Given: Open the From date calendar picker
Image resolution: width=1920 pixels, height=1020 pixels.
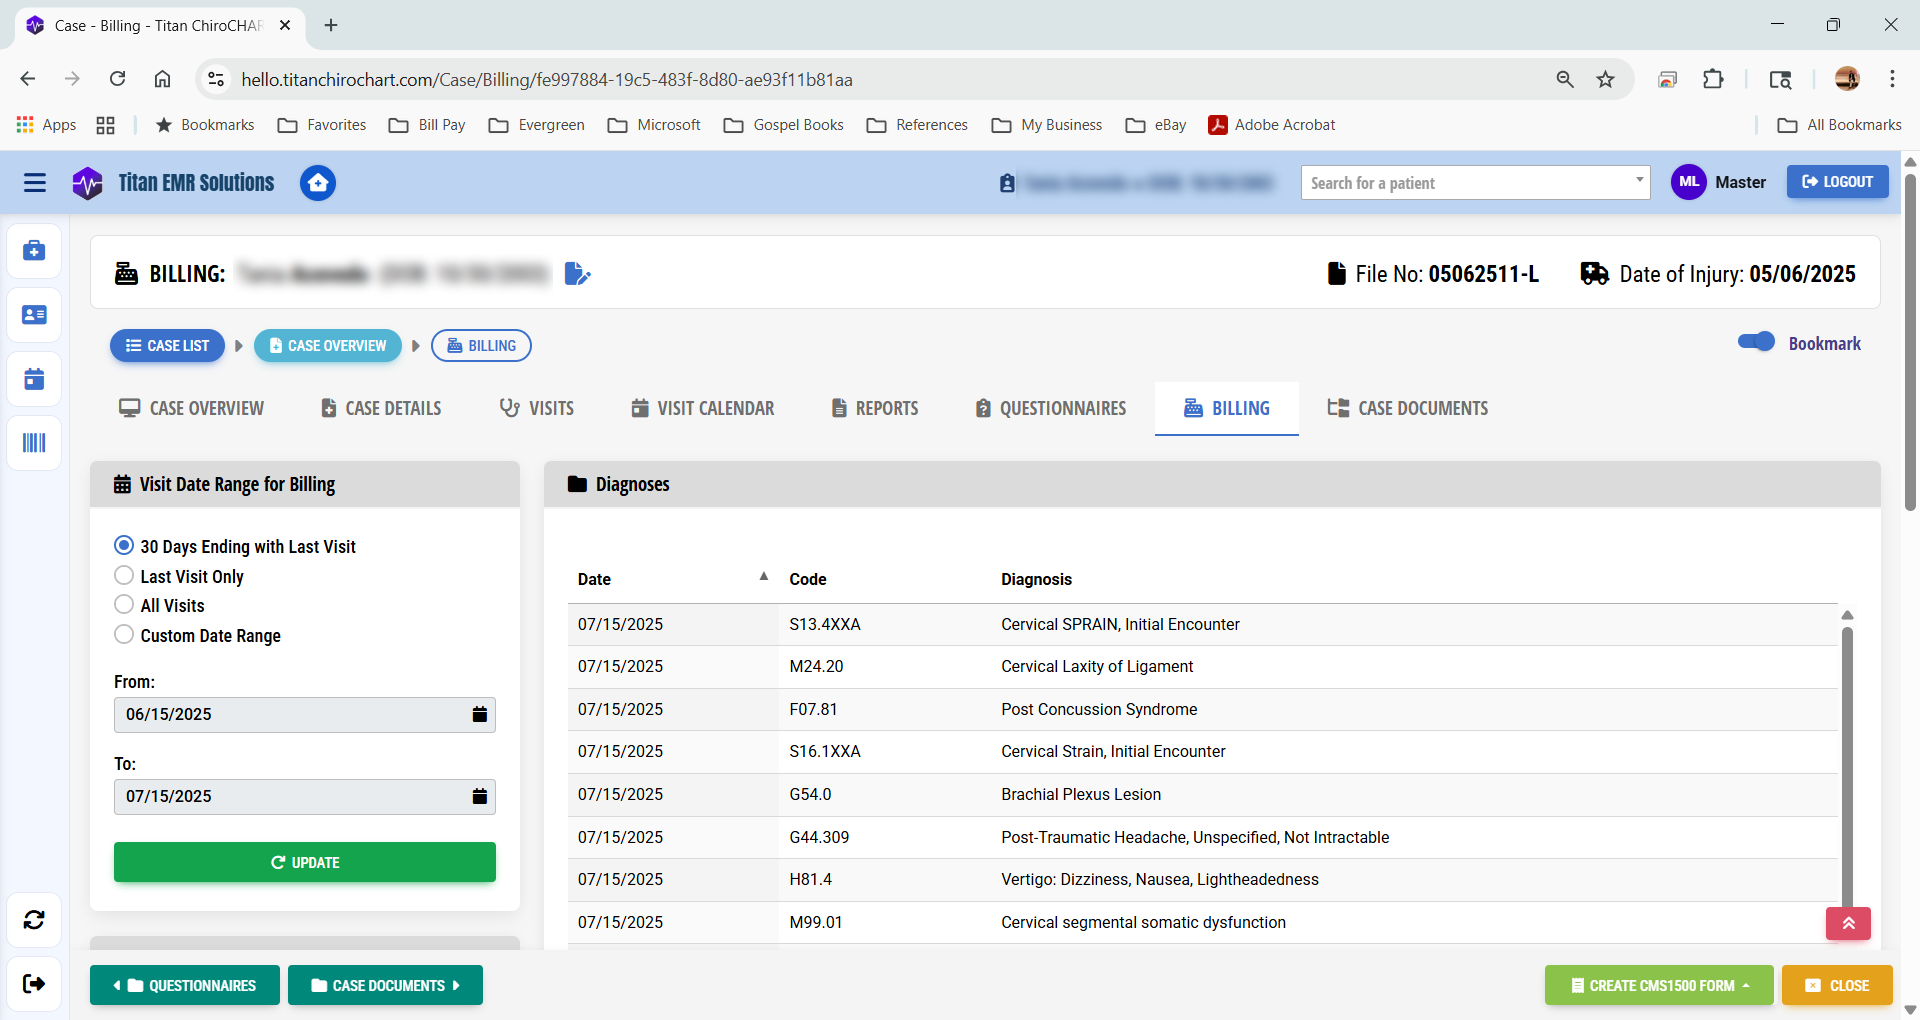Looking at the screenshot, I should [x=480, y=714].
